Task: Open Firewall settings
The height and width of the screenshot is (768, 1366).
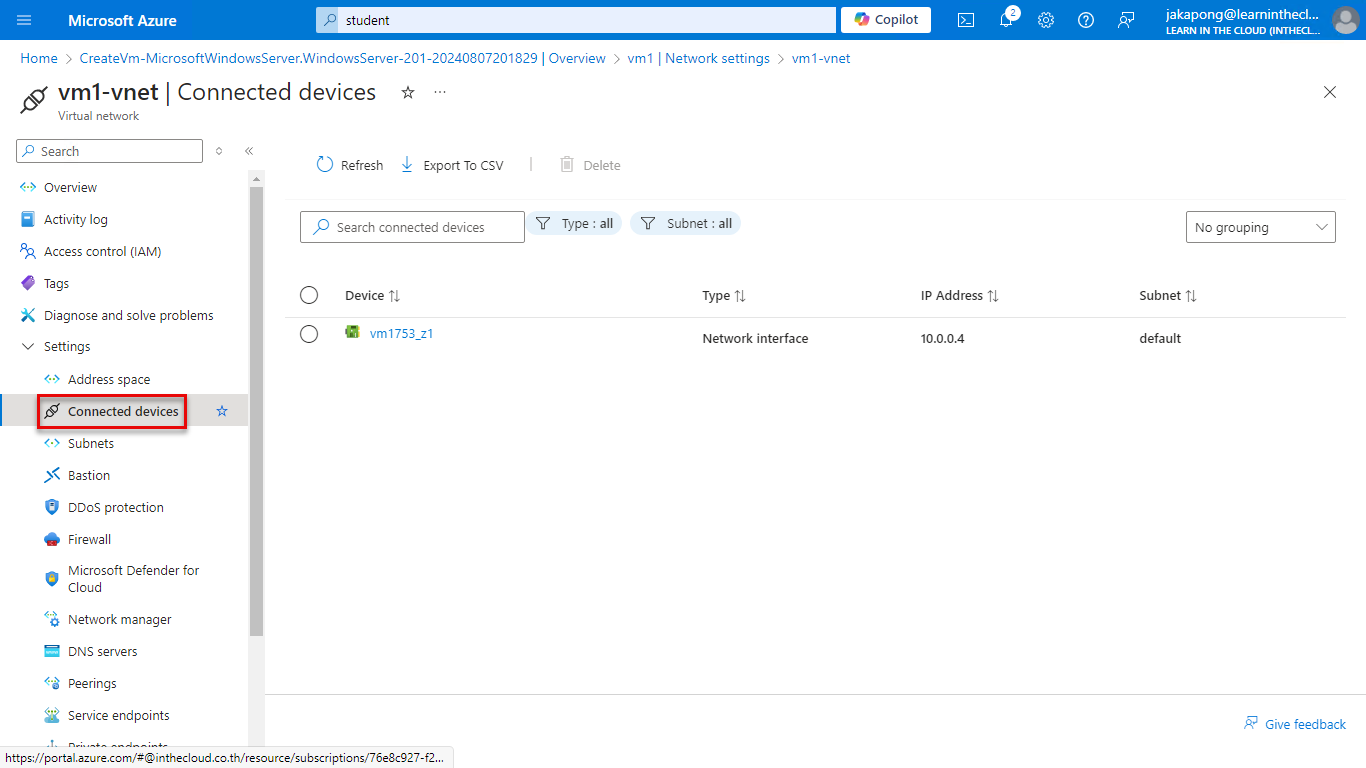Action: (x=90, y=539)
